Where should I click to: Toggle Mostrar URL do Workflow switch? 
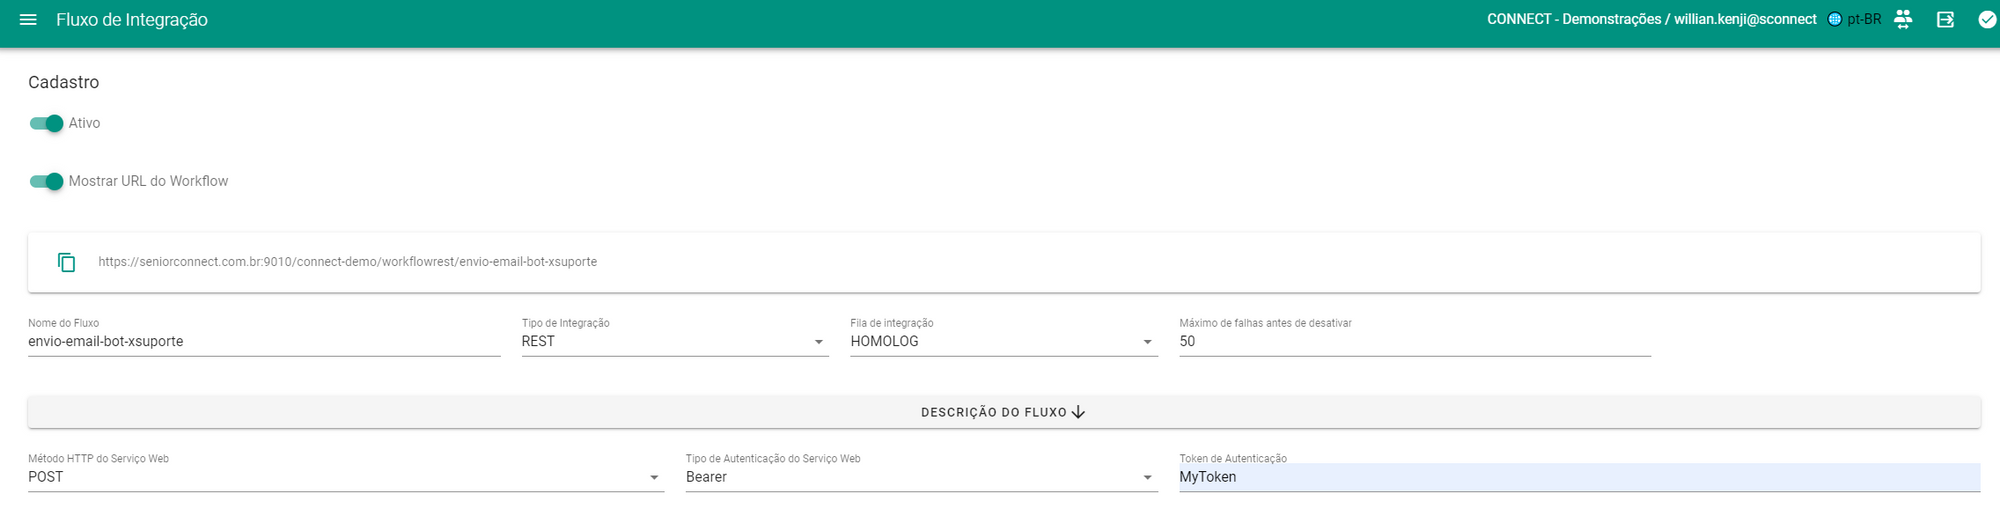tap(46, 181)
